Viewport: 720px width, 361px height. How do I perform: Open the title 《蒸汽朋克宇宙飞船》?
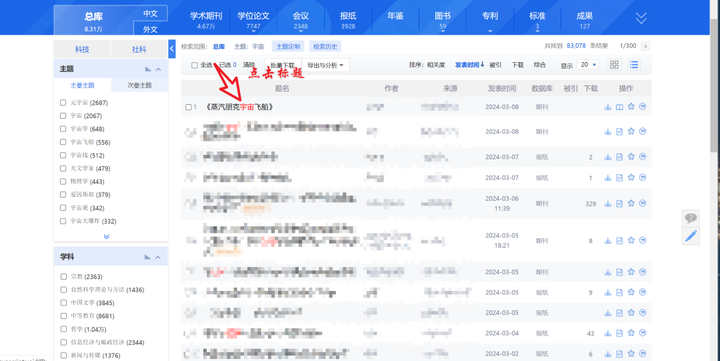(239, 107)
